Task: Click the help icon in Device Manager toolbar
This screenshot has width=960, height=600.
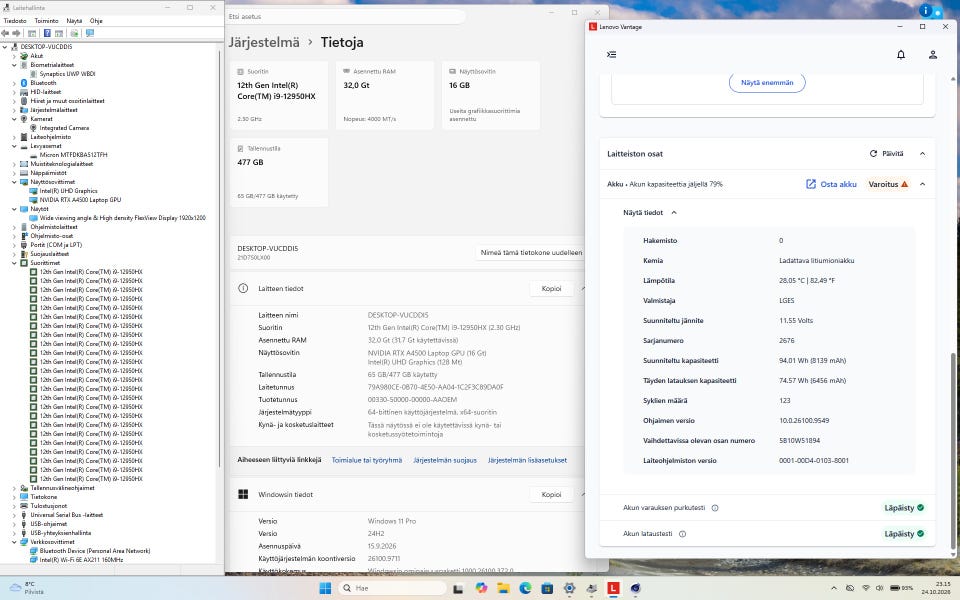Action: (47, 33)
